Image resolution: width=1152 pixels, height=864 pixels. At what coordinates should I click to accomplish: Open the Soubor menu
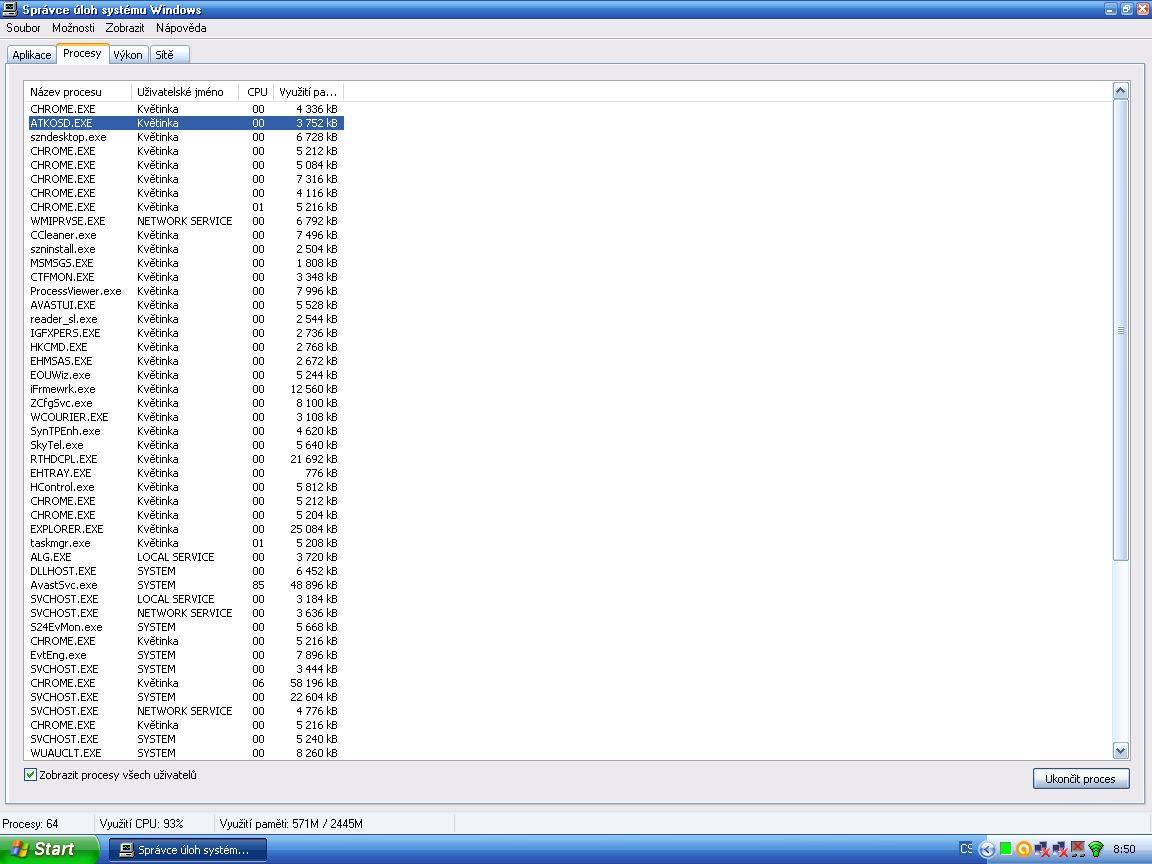click(x=23, y=28)
